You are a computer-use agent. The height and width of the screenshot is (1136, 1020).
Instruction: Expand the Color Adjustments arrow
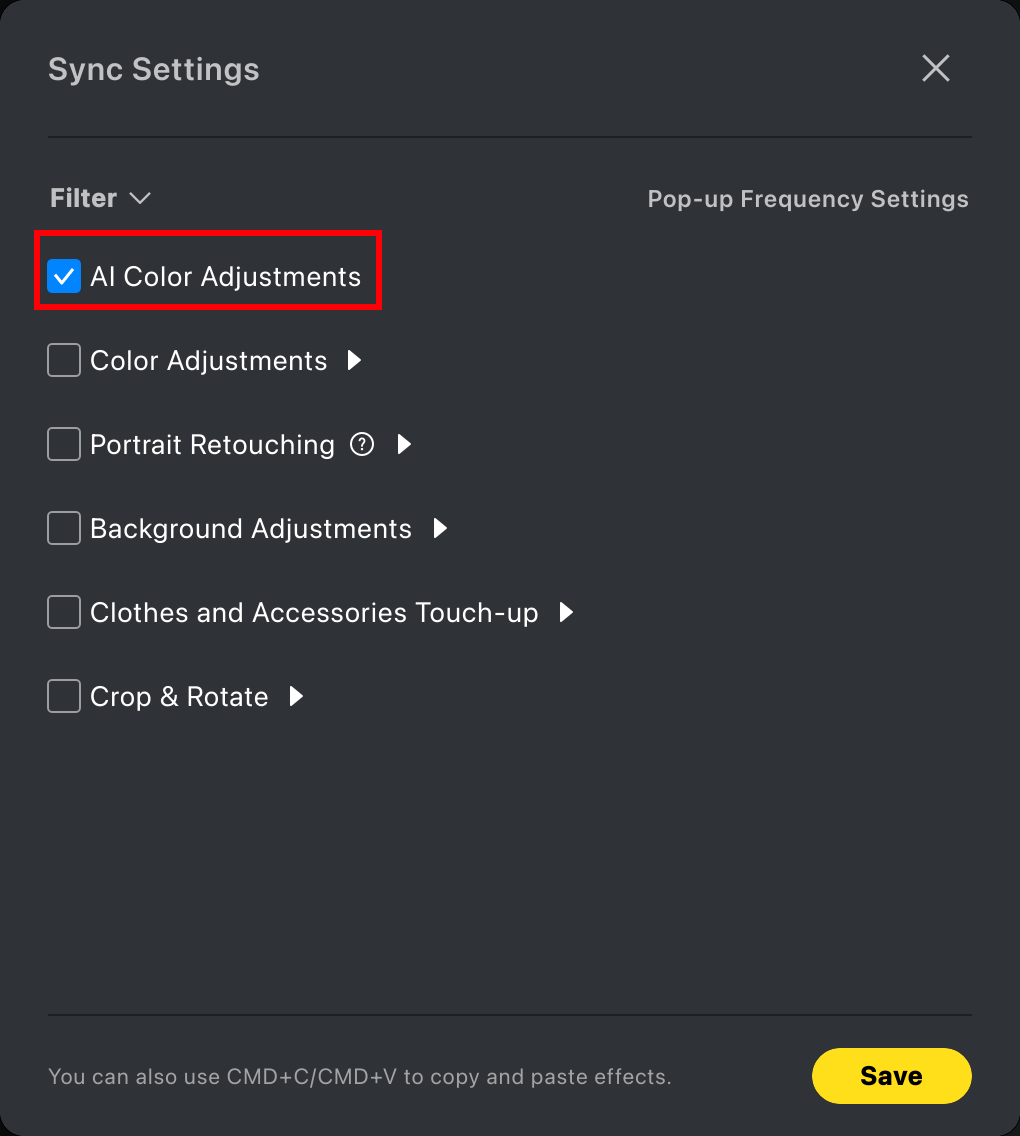(354, 360)
